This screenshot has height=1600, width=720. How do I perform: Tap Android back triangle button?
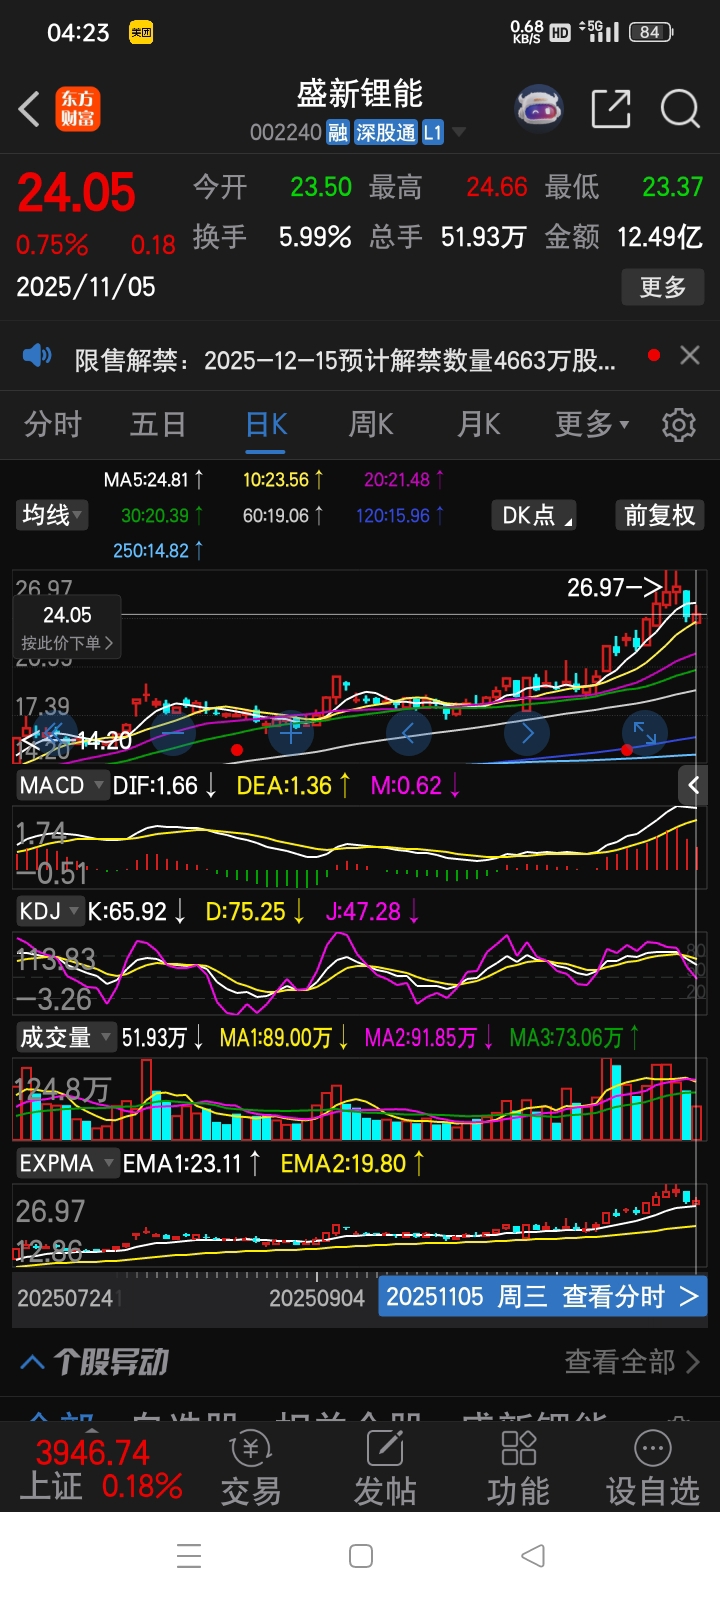click(533, 1556)
